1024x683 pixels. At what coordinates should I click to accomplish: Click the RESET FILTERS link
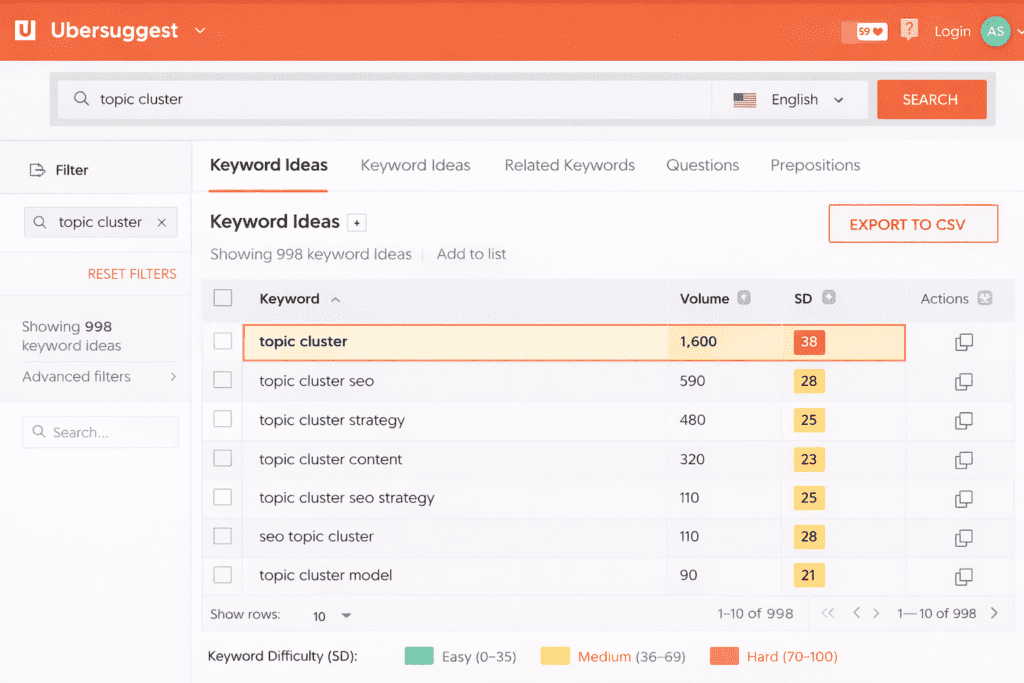pos(131,274)
